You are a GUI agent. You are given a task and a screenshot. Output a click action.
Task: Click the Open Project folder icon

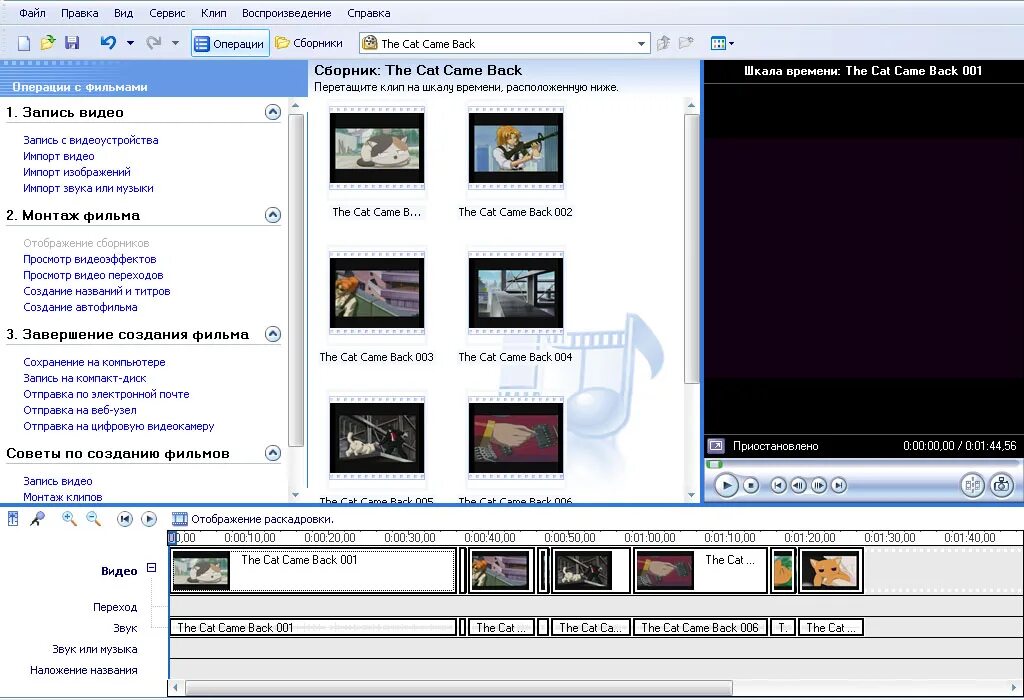tap(48, 43)
